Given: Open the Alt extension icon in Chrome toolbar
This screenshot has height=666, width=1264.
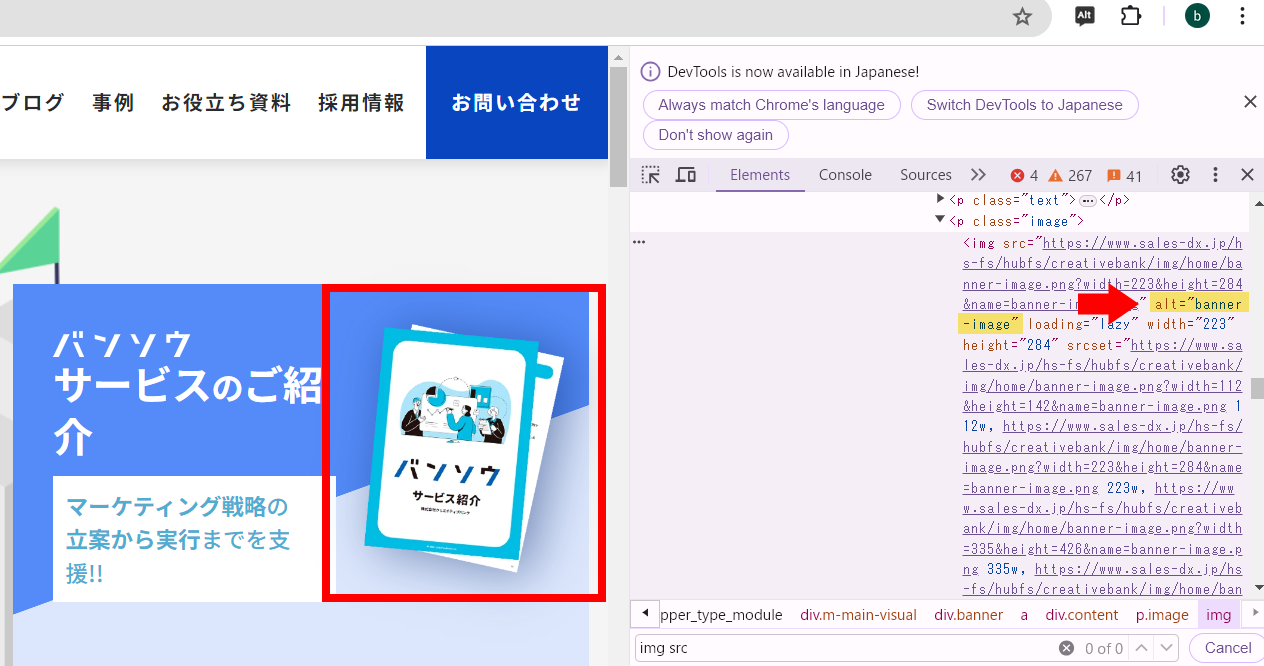Looking at the screenshot, I should 1085,16.
